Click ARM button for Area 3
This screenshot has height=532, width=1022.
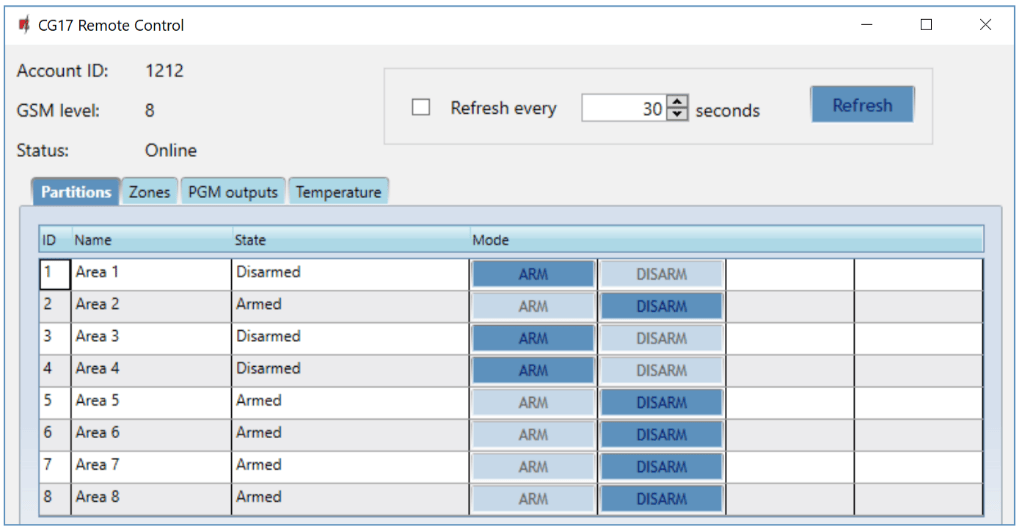click(x=533, y=339)
